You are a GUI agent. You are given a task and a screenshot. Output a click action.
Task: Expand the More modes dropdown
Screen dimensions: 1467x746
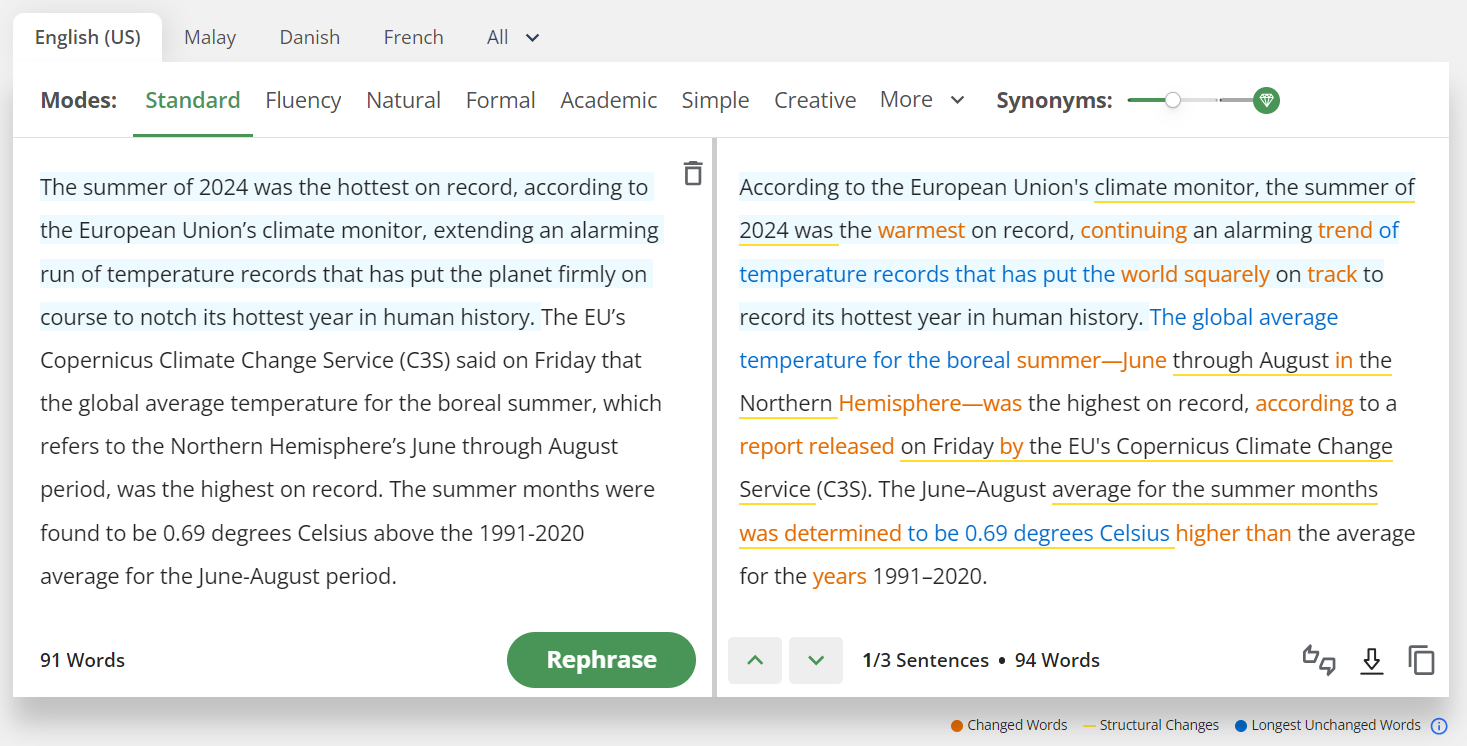pos(922,100)
